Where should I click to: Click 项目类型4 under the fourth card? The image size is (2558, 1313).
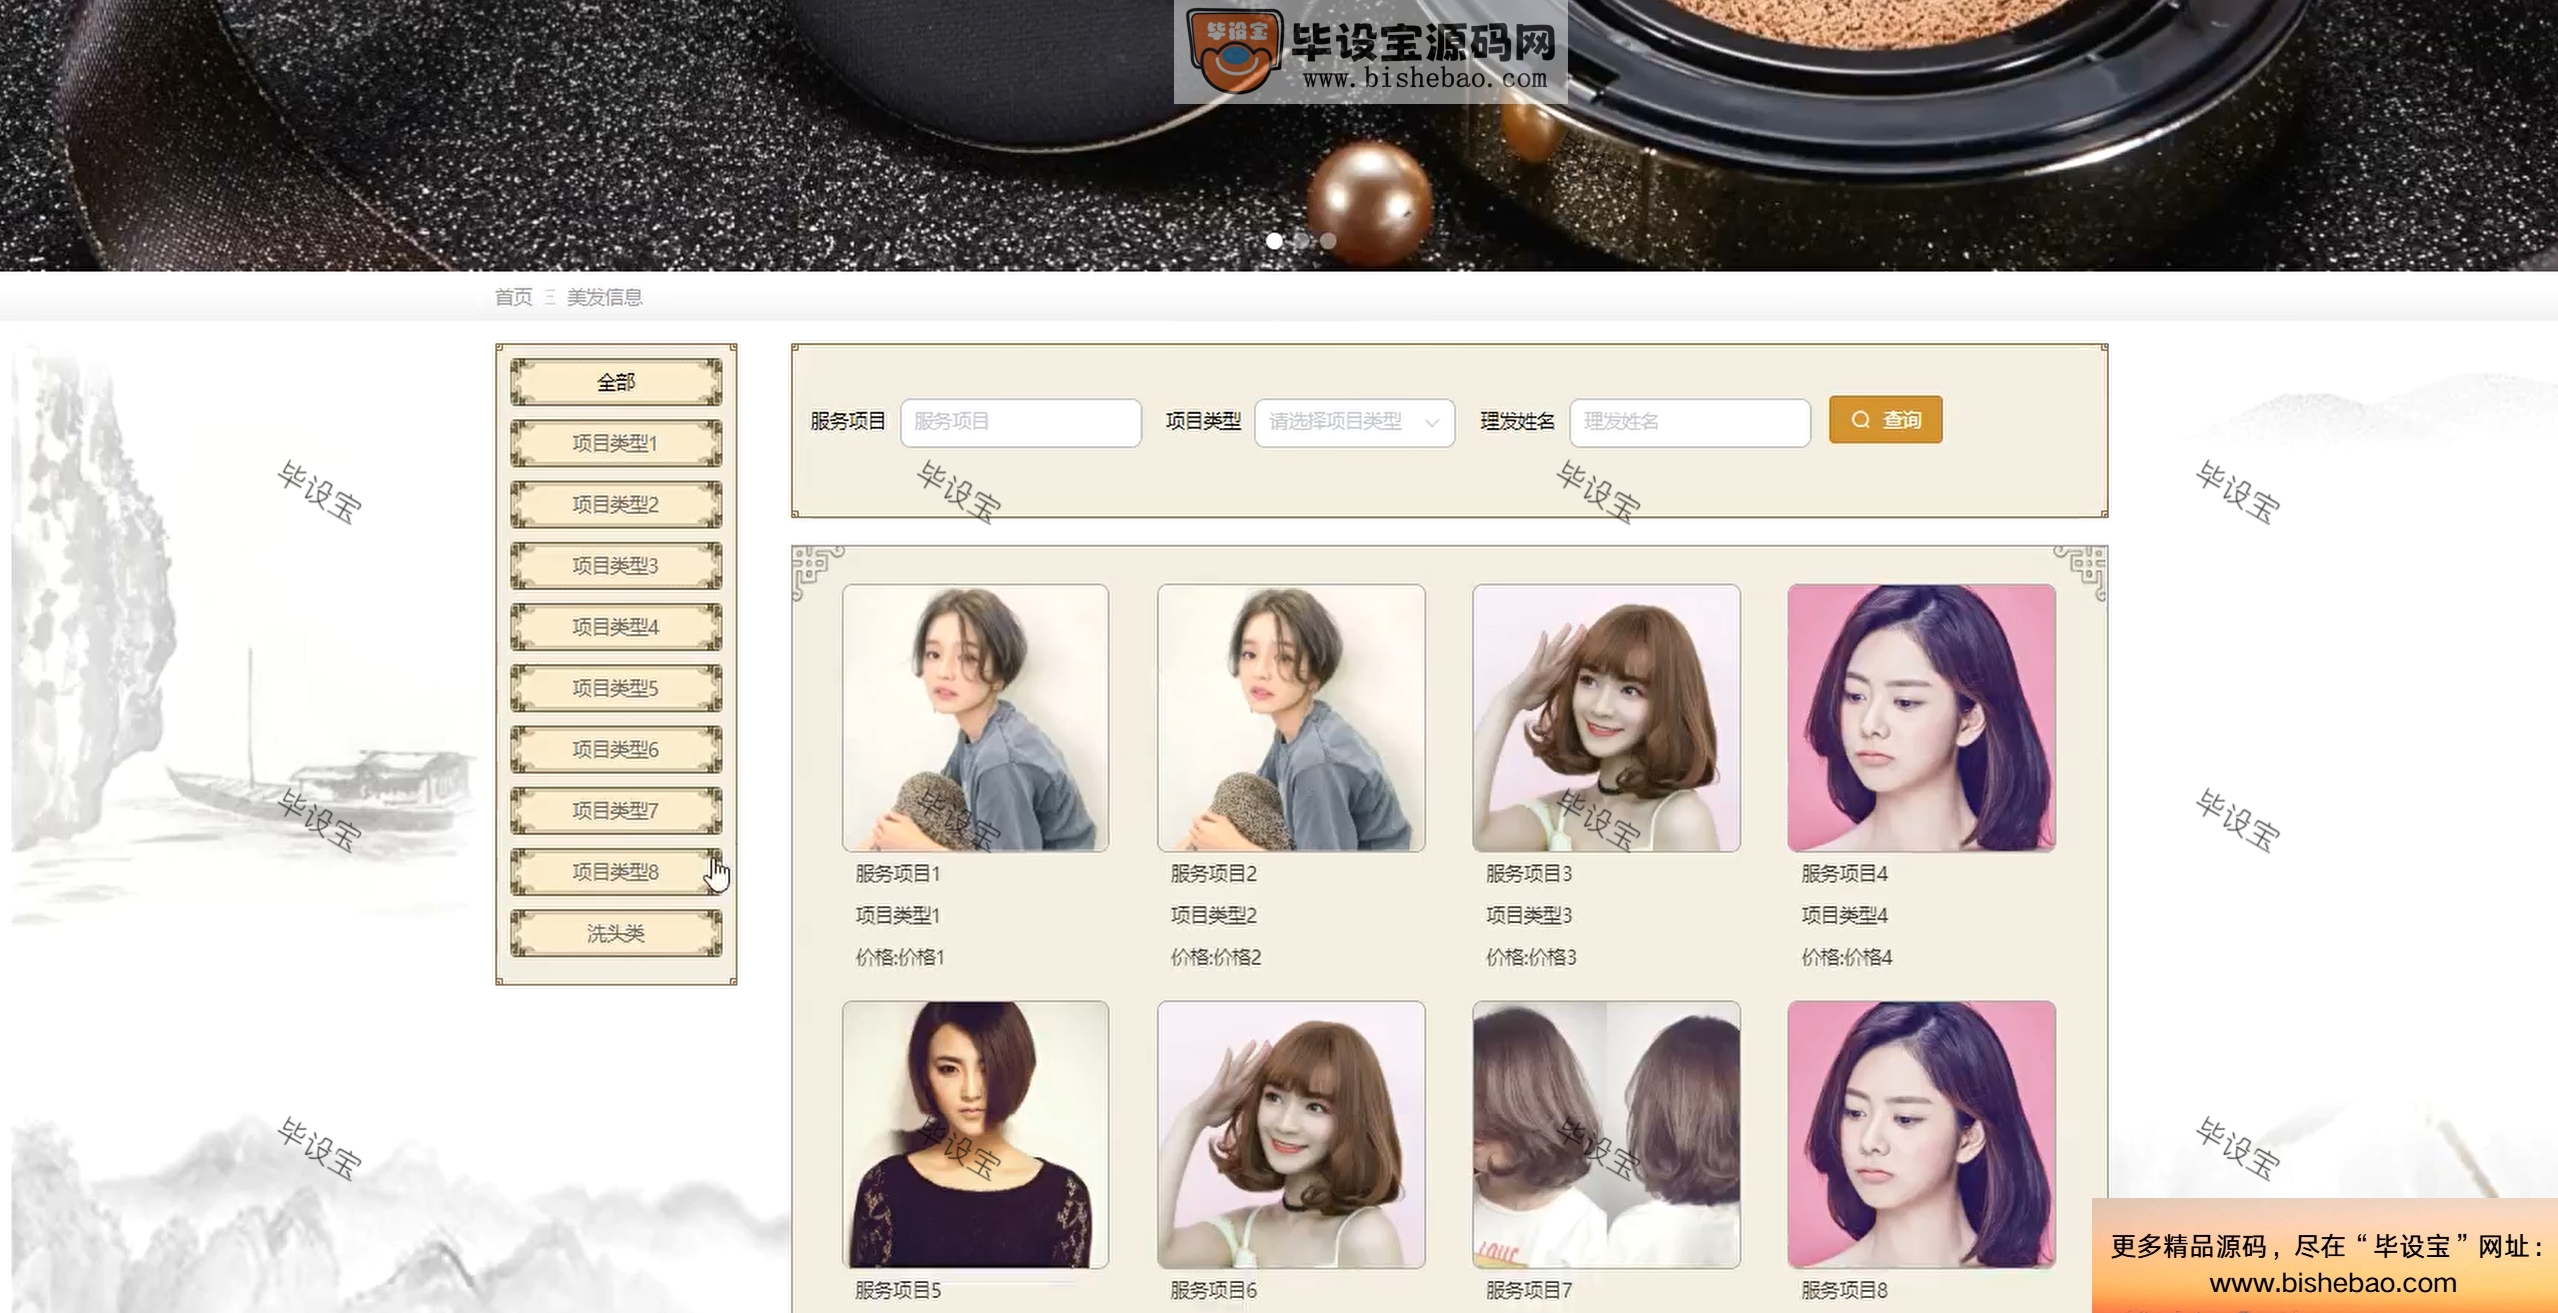click(1844, 915)
